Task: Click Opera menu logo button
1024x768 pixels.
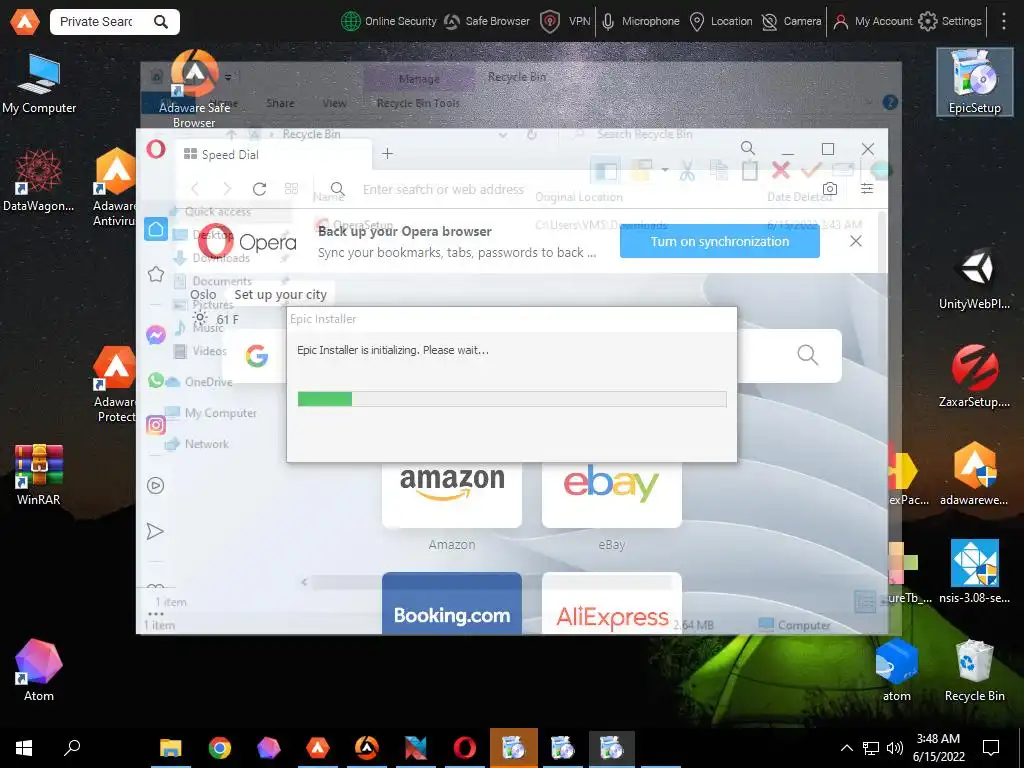Action: tap(155, 150)
